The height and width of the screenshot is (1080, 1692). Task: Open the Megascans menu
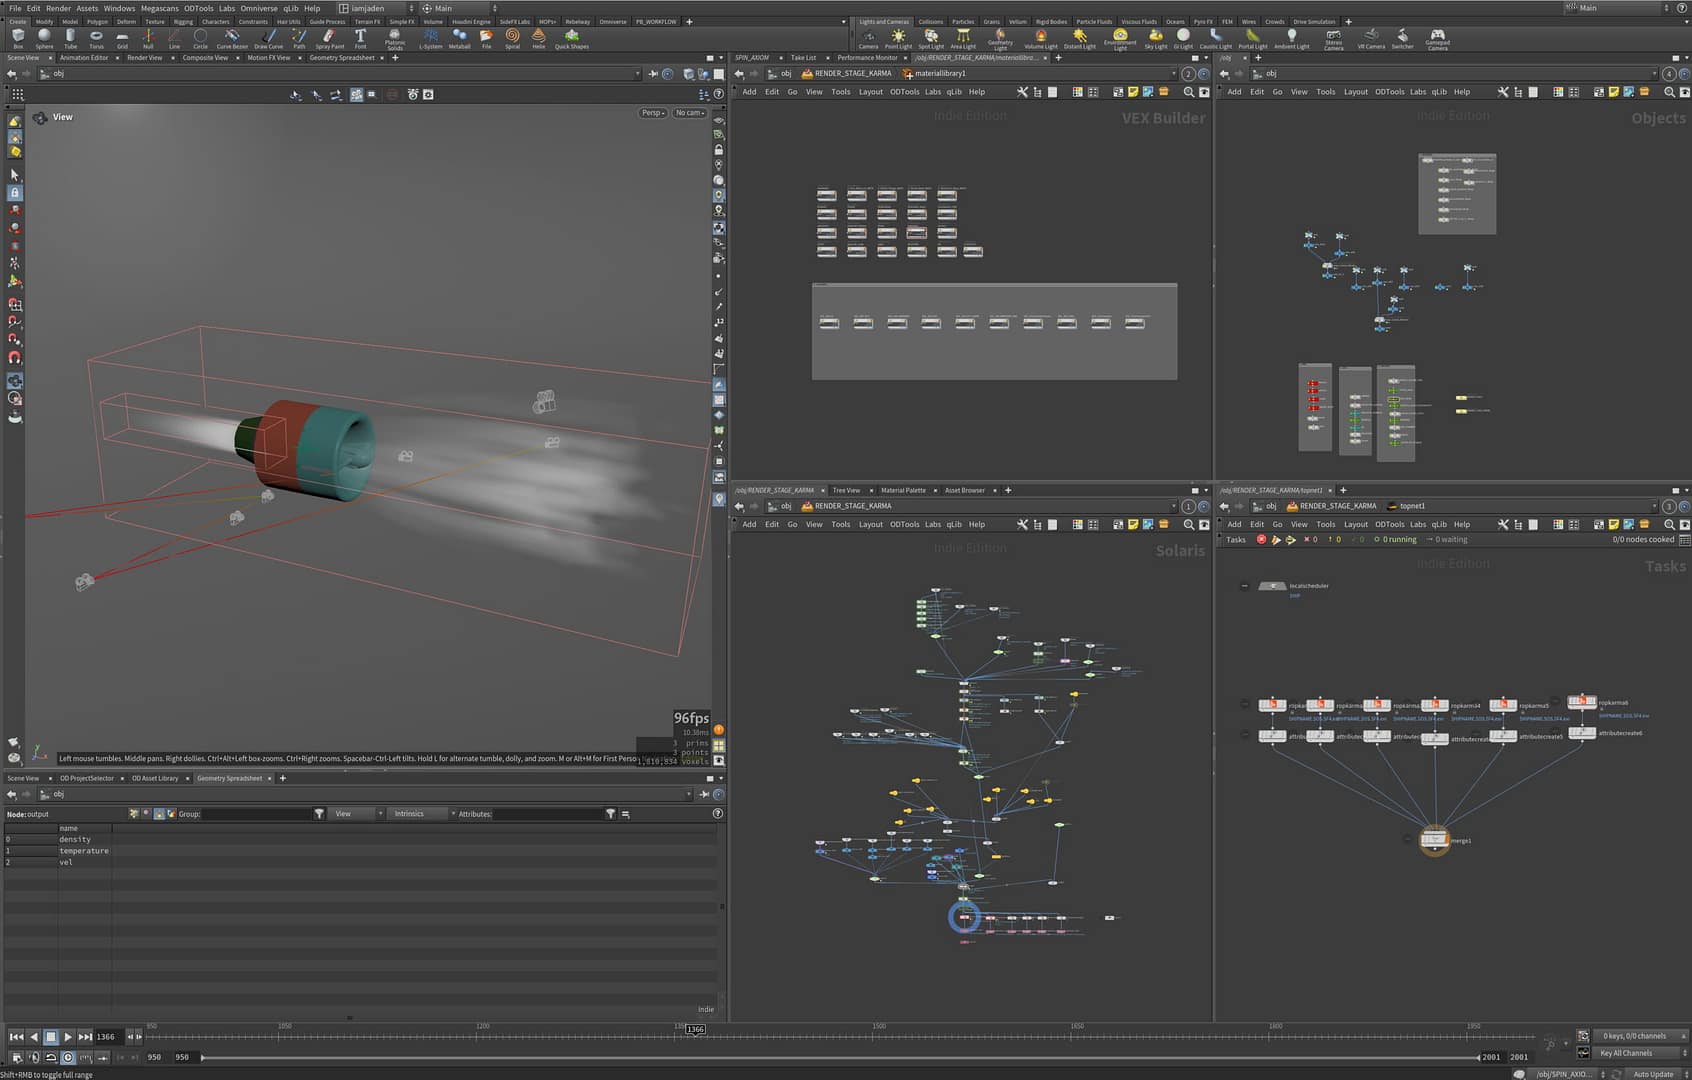(x=159, y=8)
